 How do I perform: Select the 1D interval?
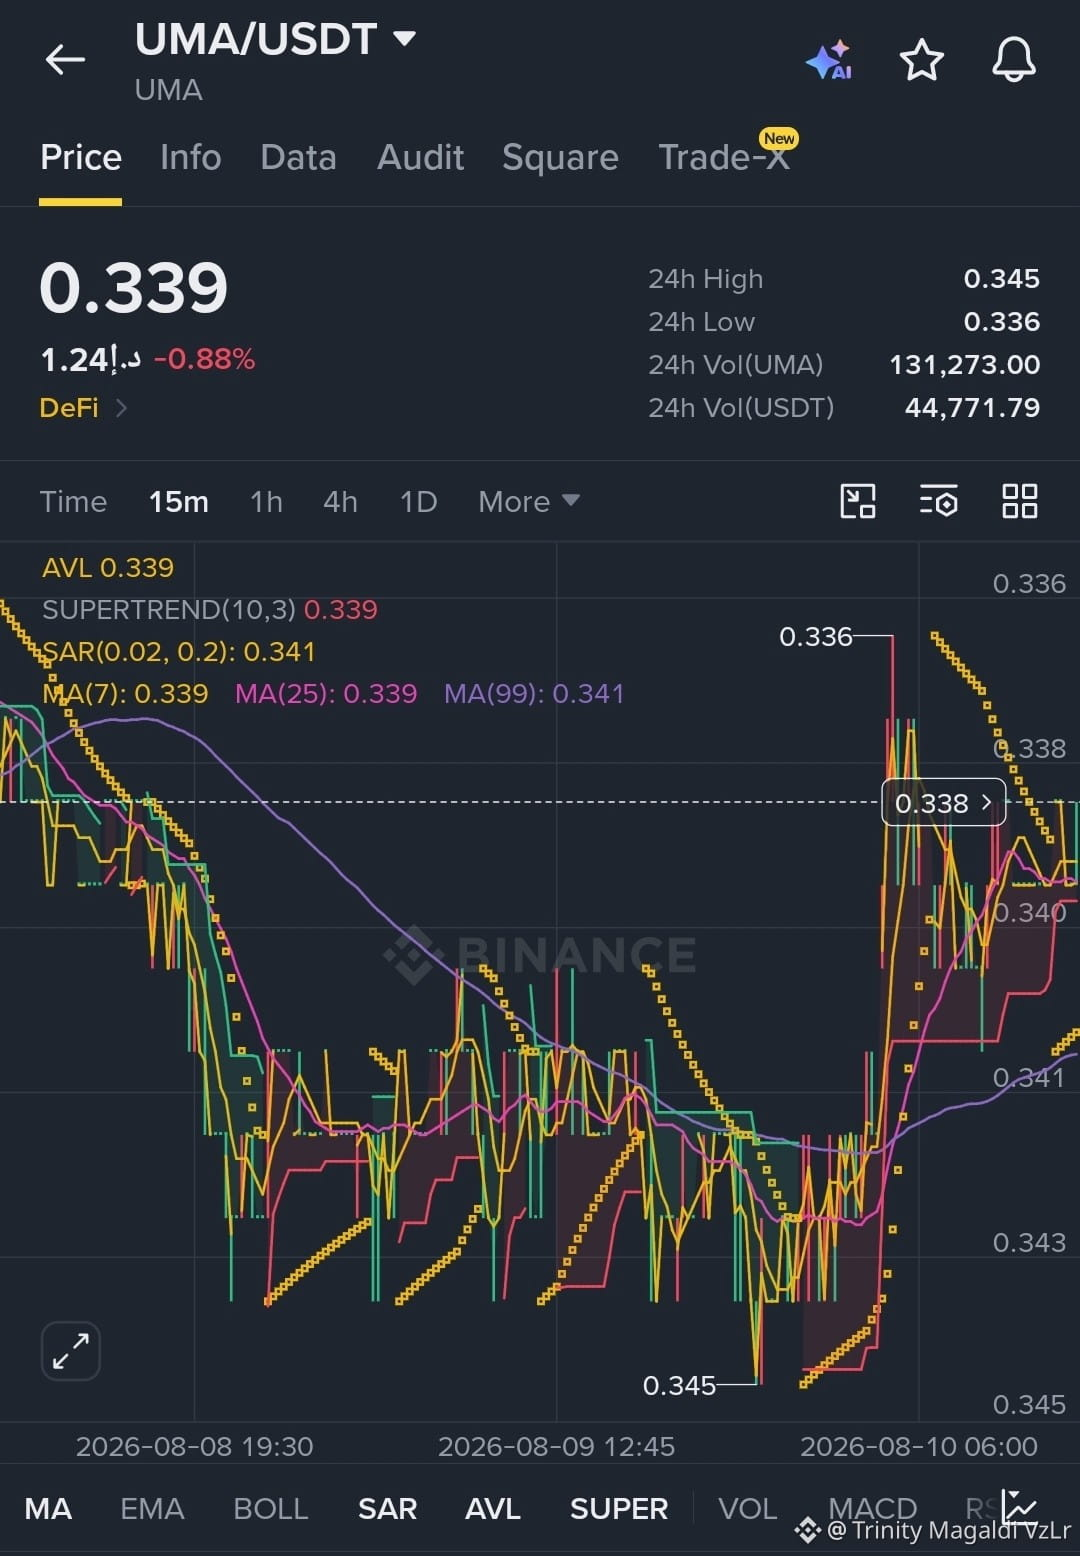coord(418,501)
